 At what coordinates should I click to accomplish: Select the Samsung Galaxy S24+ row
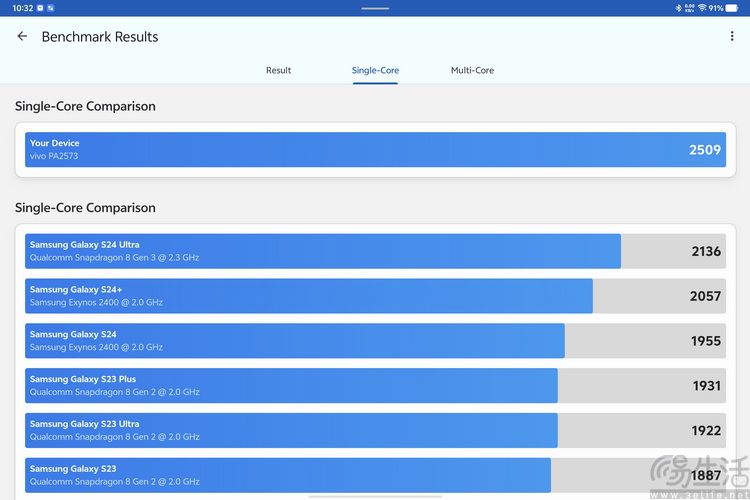[x=375, y=296]
